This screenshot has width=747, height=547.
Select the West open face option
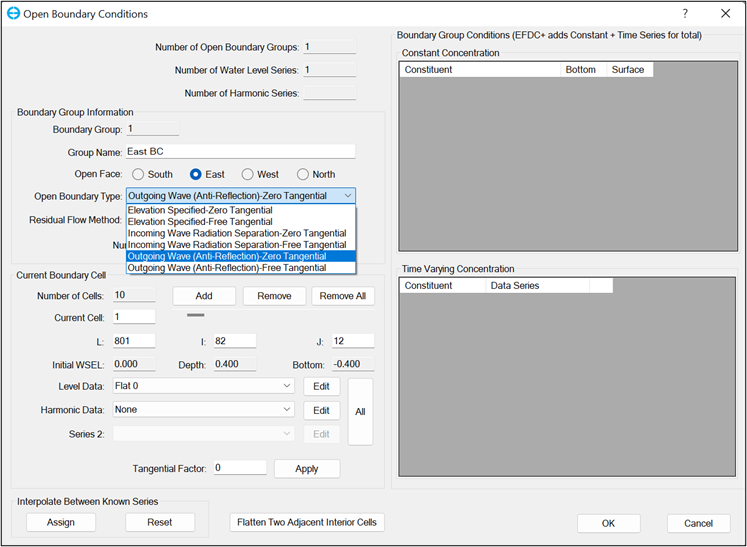(x=249, y=174)
